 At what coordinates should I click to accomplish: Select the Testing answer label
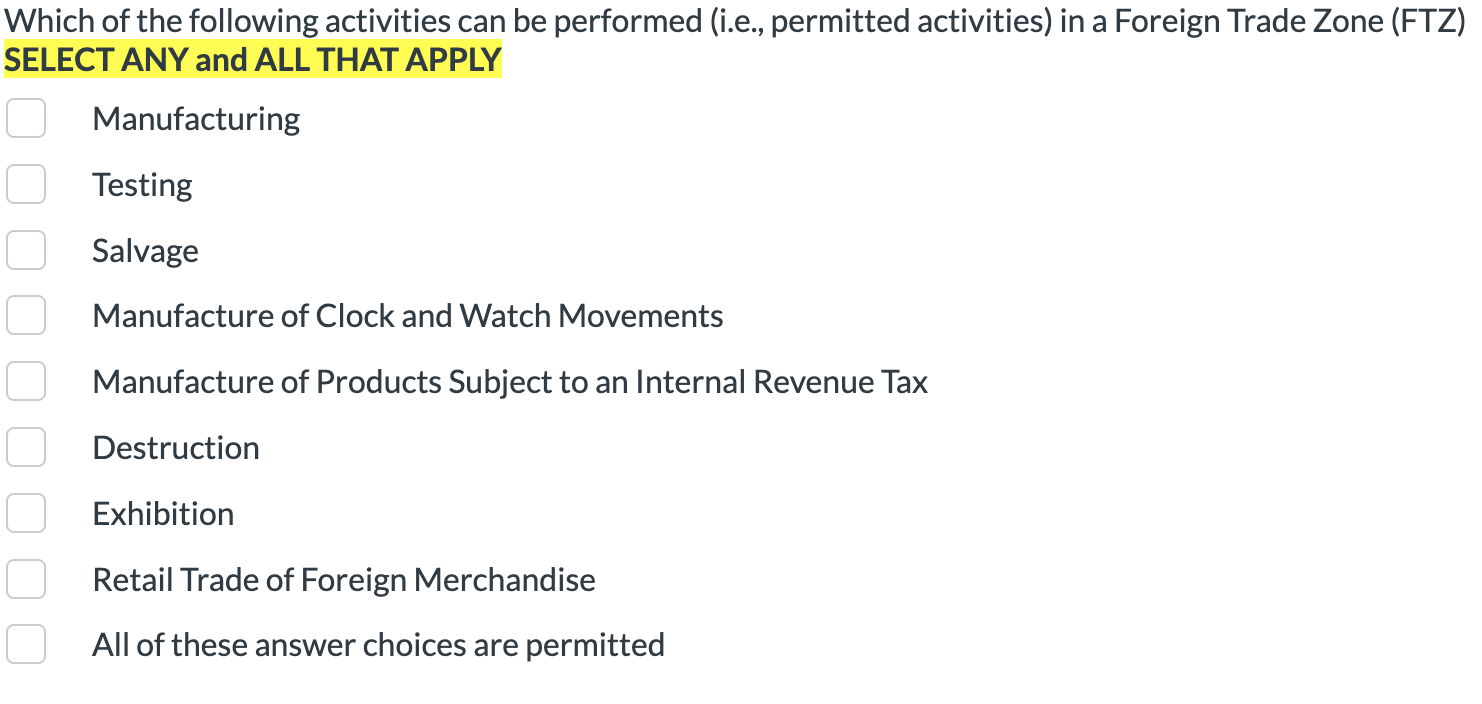(142, 184)
